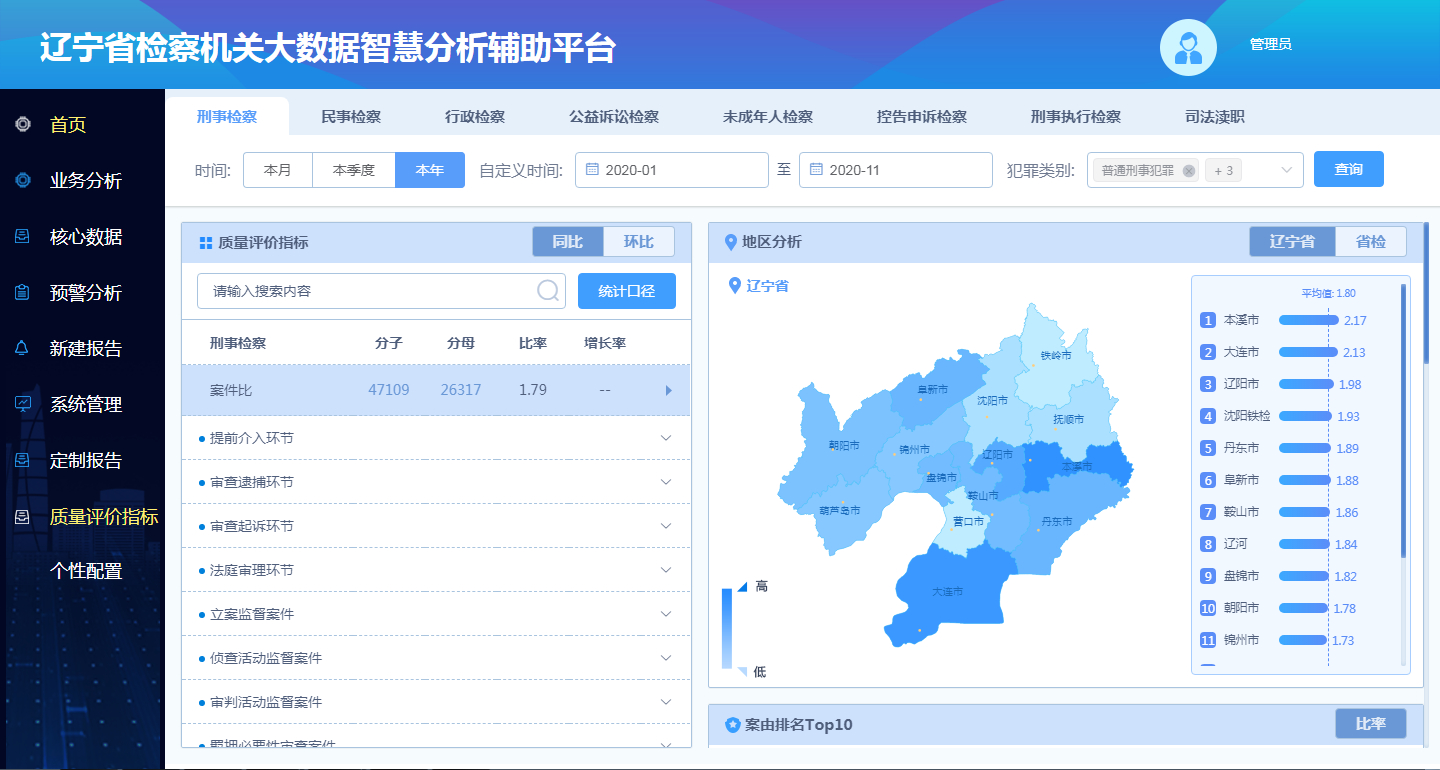Viewport: 1440px width, 770px height.
Task: Click the 首页 sidebar icon
Action: point(23,124)
